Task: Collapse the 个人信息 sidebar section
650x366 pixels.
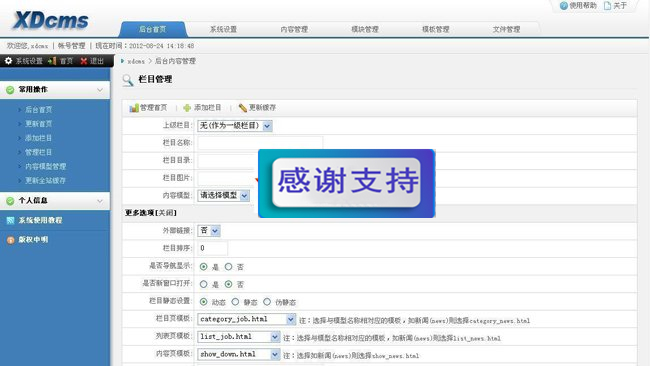Action: point(100,201)
